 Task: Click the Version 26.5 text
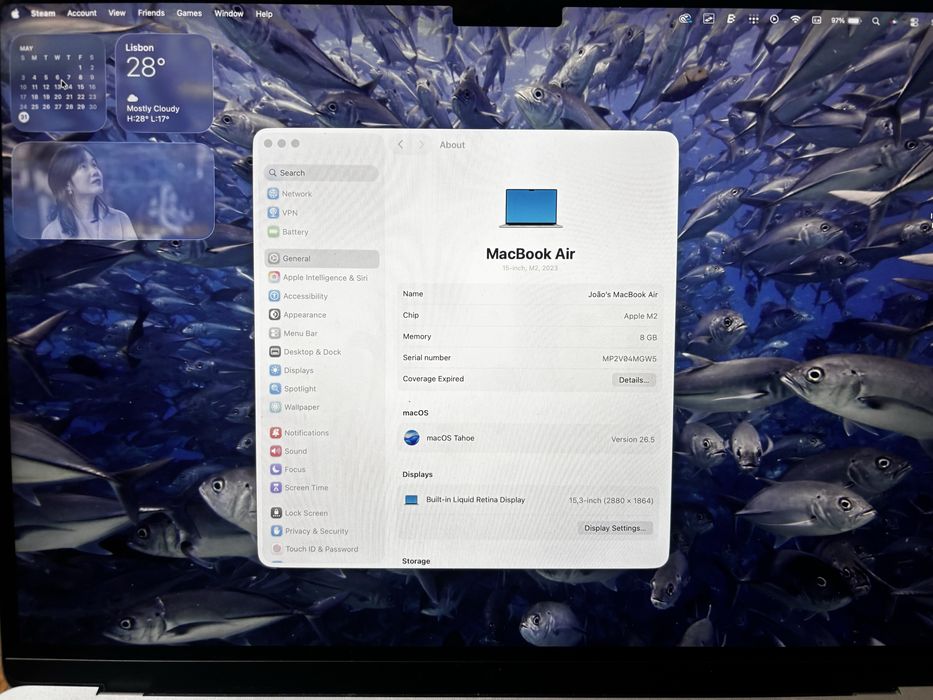click(633, 439)
